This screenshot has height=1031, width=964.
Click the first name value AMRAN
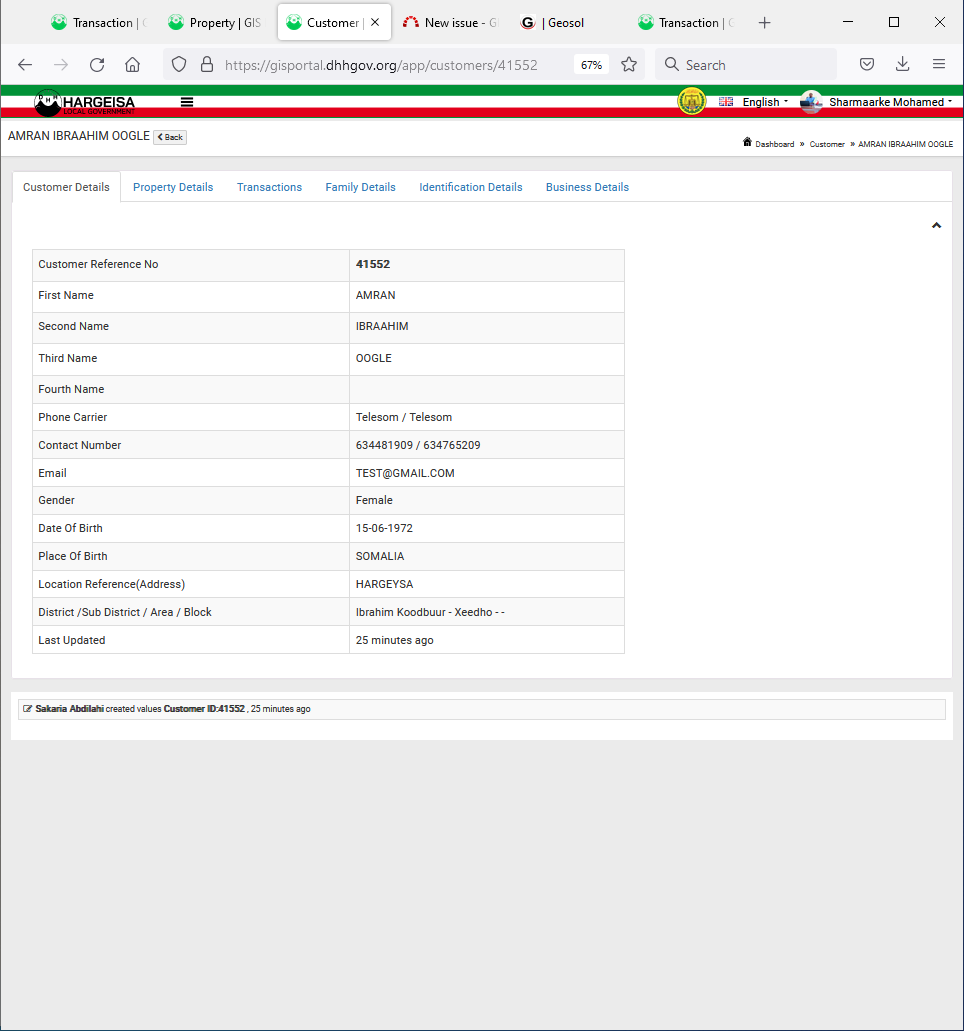pos(375,295)
